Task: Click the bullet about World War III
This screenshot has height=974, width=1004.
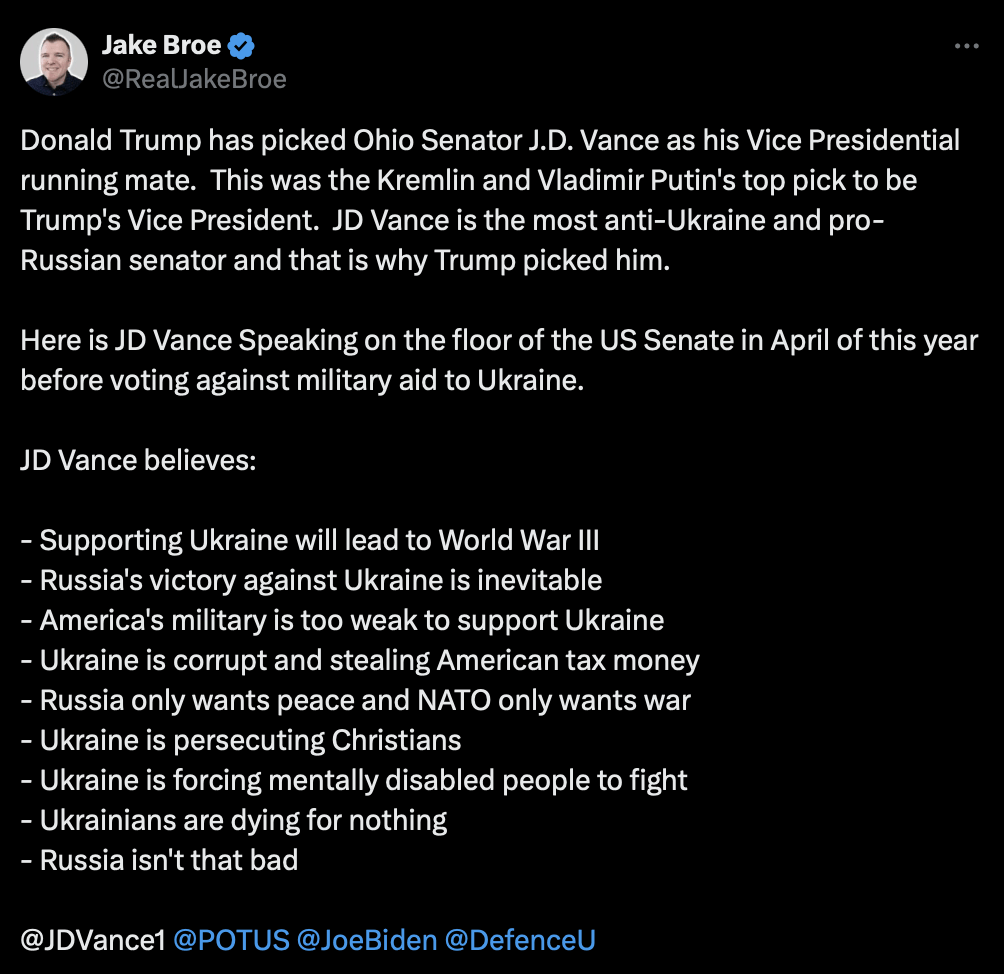Action: (310, 540)
